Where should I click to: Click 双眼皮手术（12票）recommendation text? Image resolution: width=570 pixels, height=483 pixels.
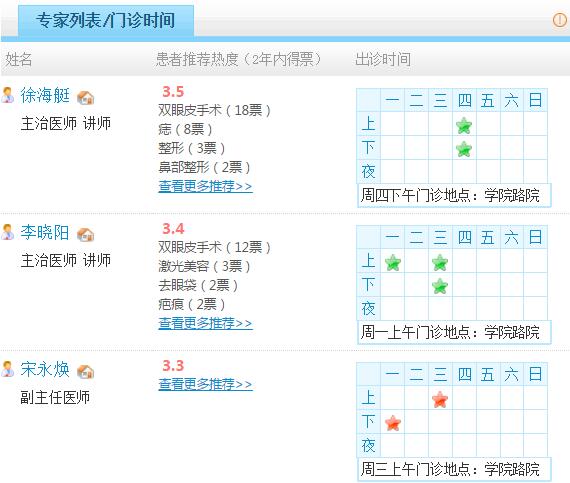(x=214, y=247)
